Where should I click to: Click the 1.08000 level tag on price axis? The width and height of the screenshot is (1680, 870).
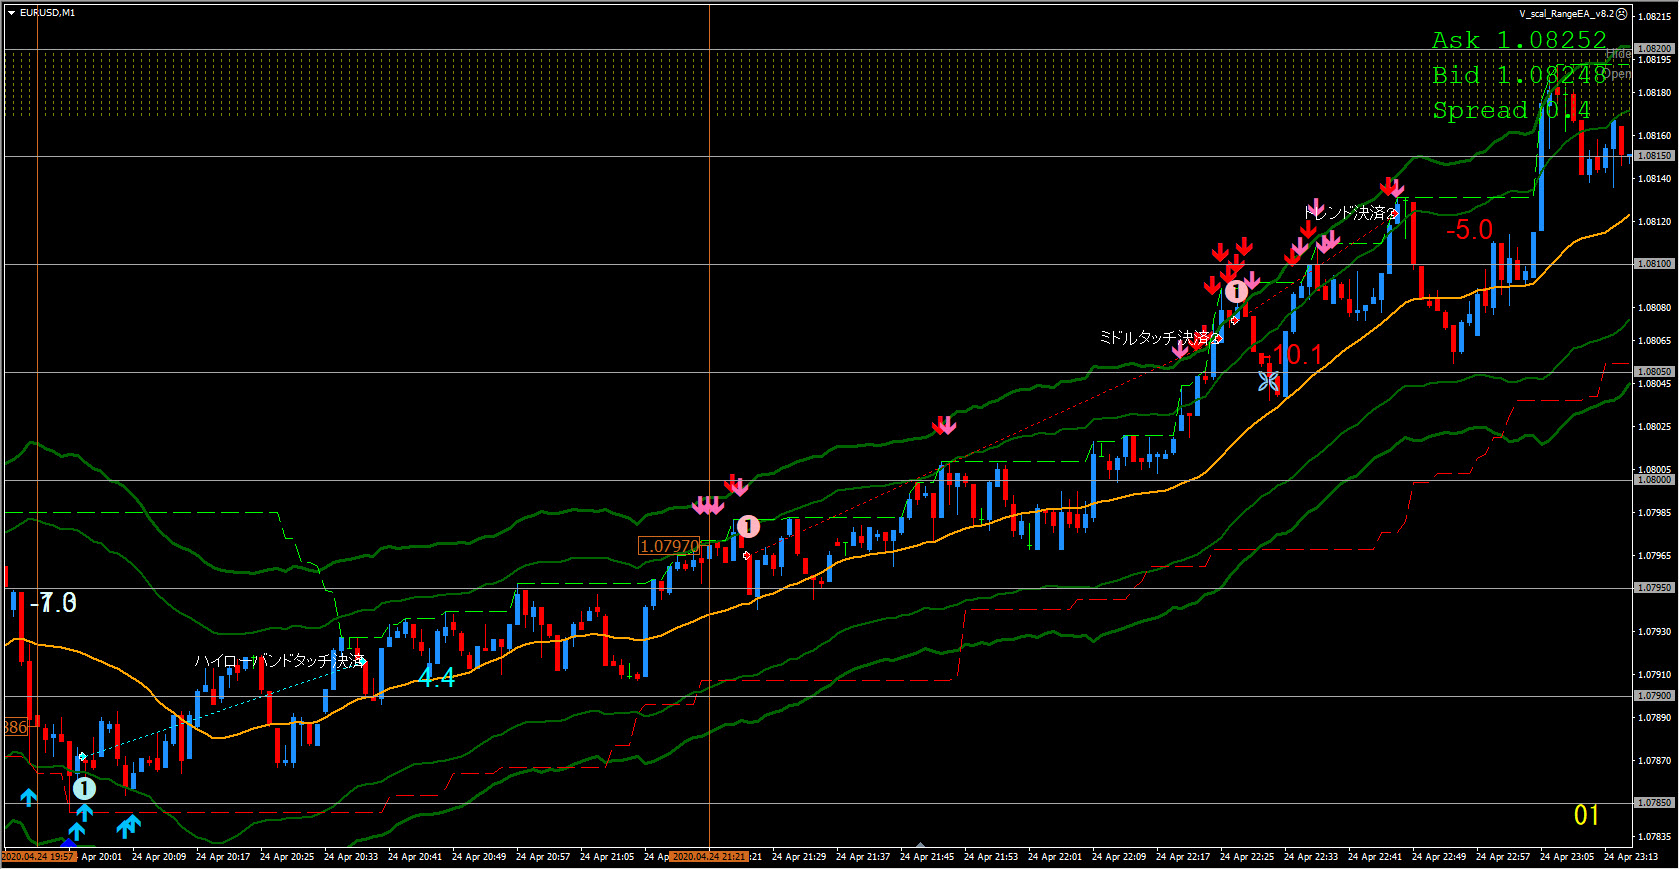(x=1654, y=480)
